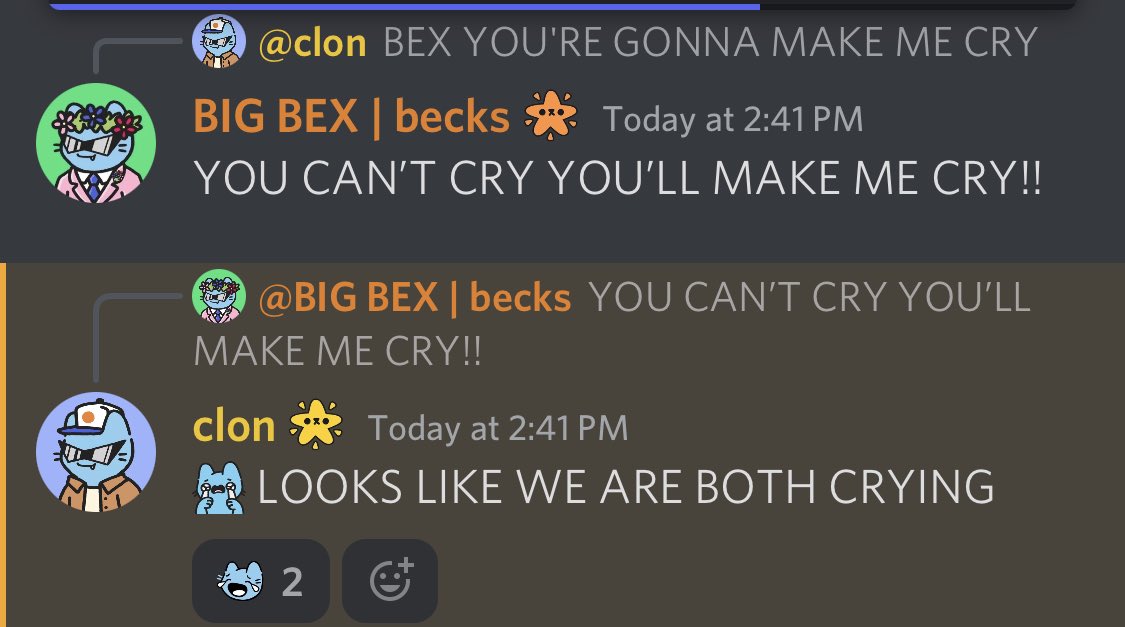
Task: Click the blue progress bar at the top
Action: pyautogui.click(x=405, y=6)
